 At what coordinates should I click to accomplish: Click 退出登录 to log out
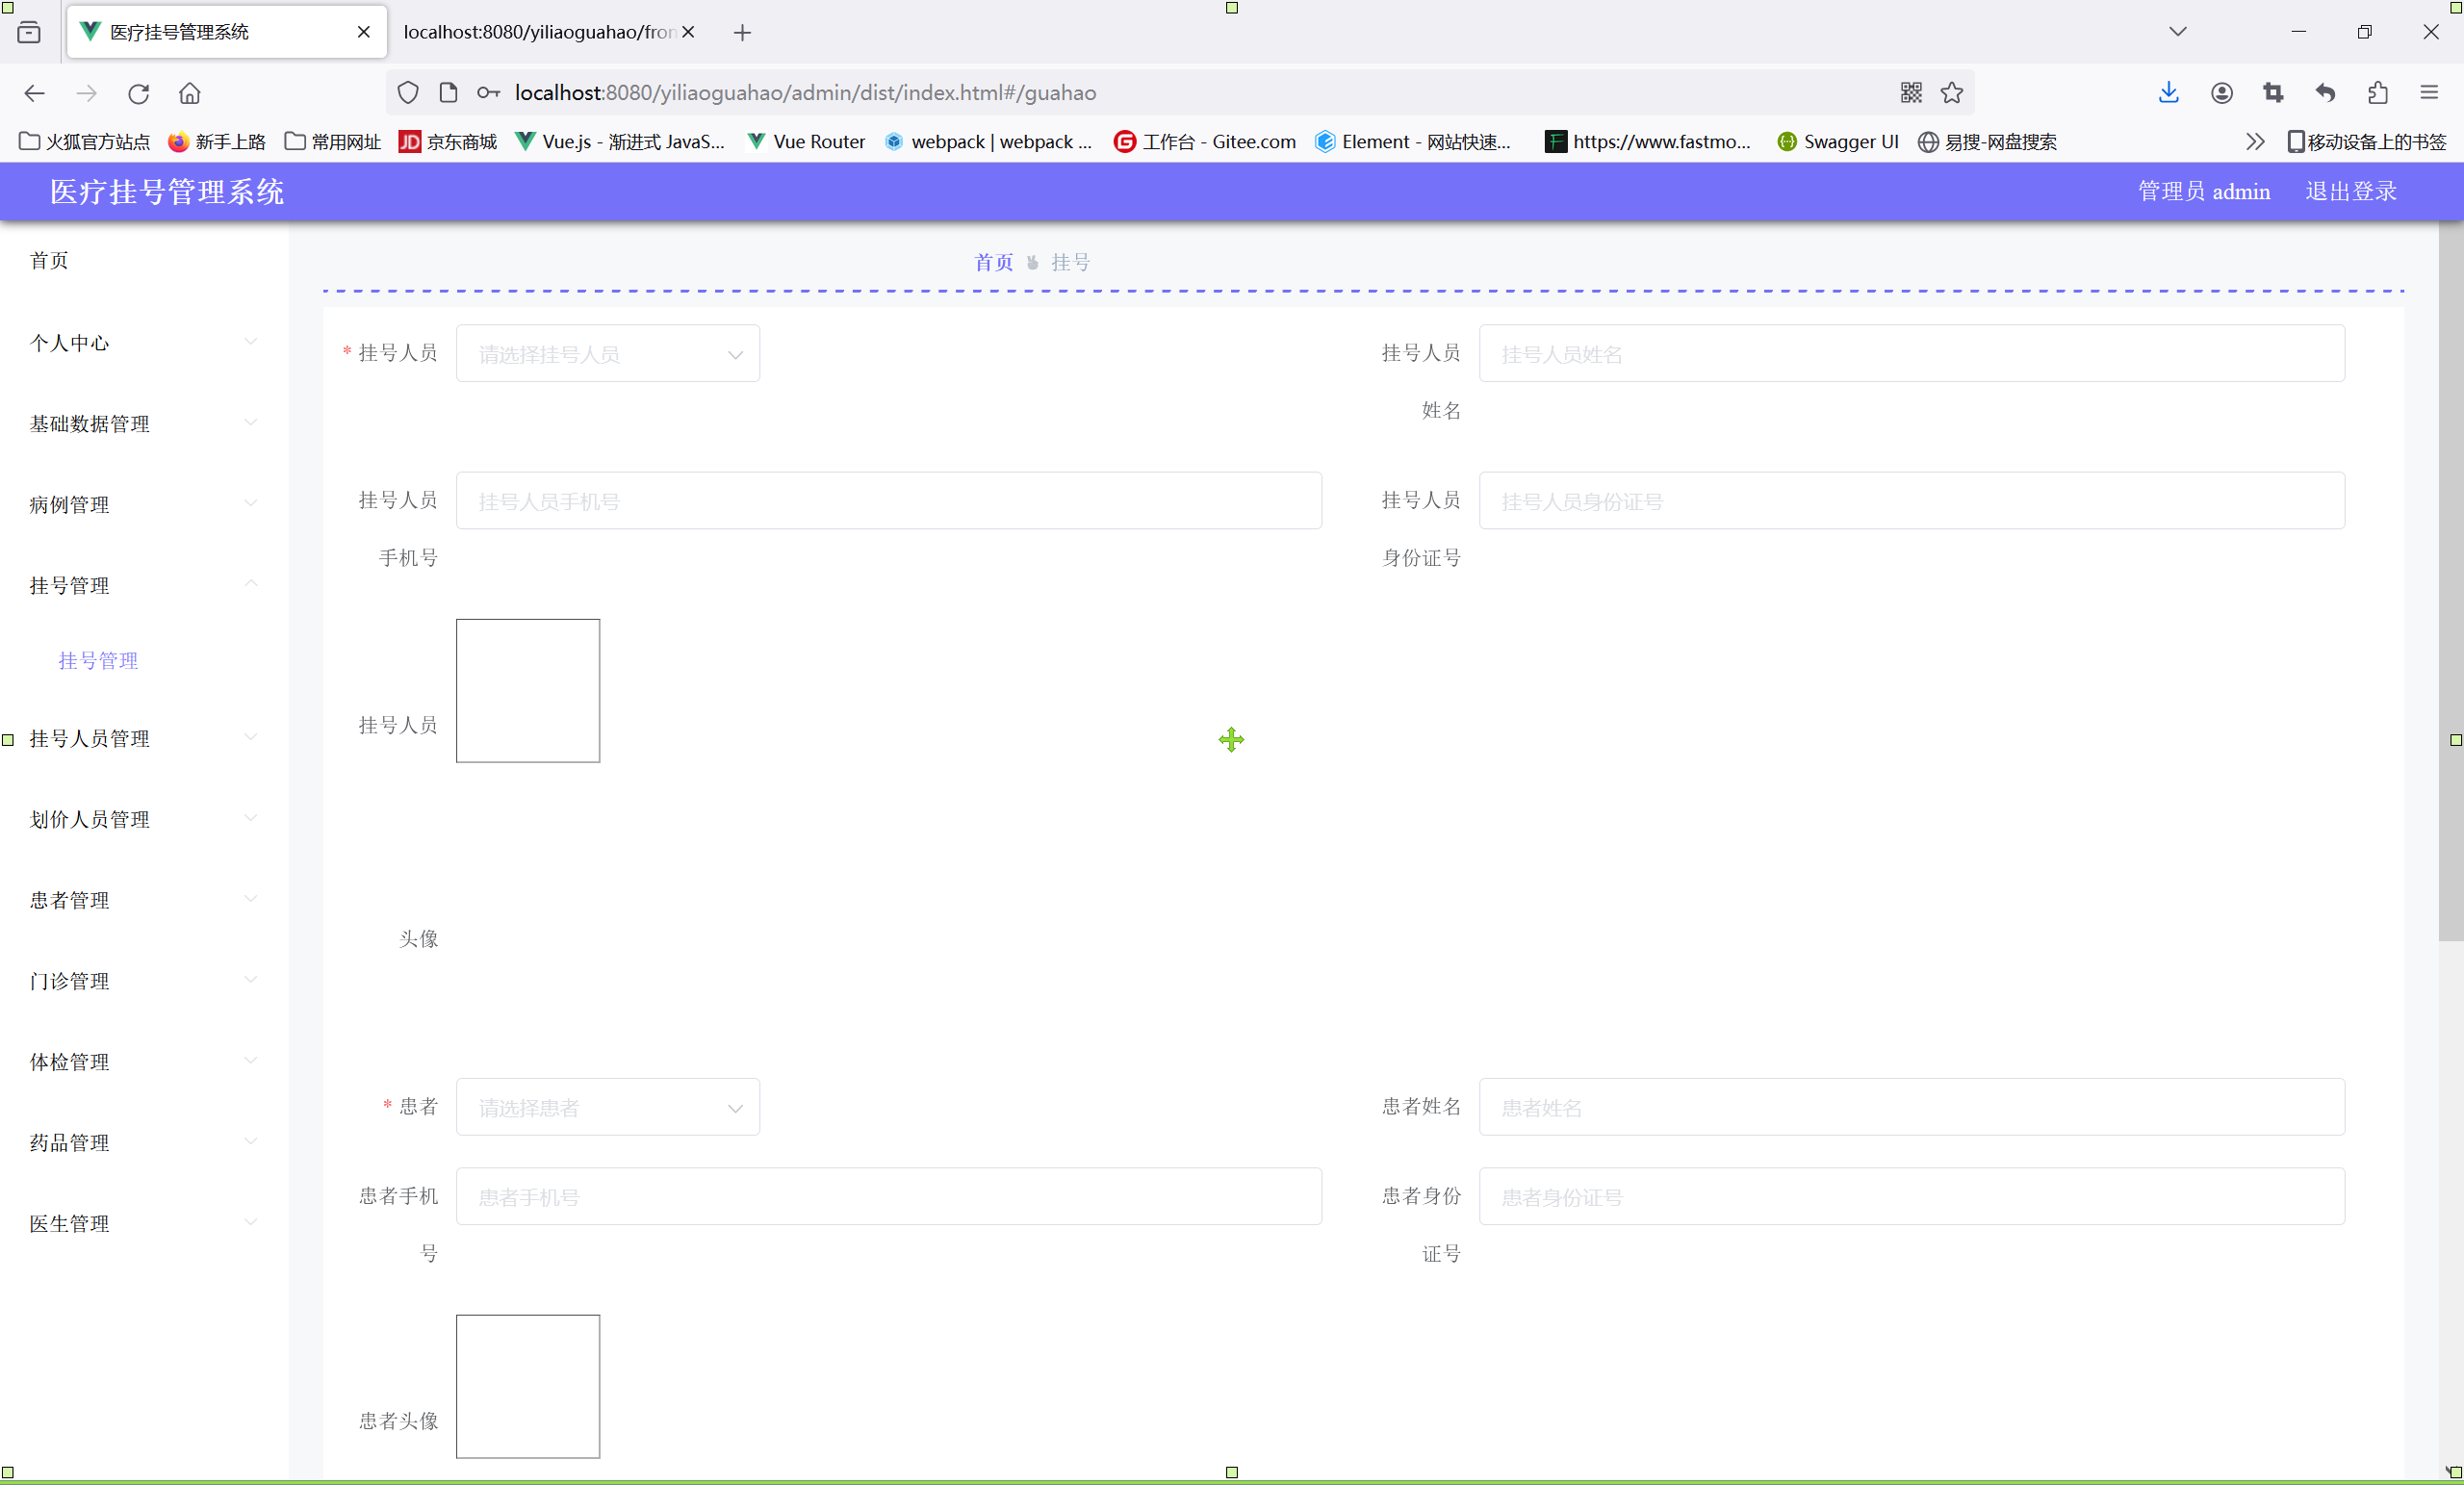(2351, 192)
